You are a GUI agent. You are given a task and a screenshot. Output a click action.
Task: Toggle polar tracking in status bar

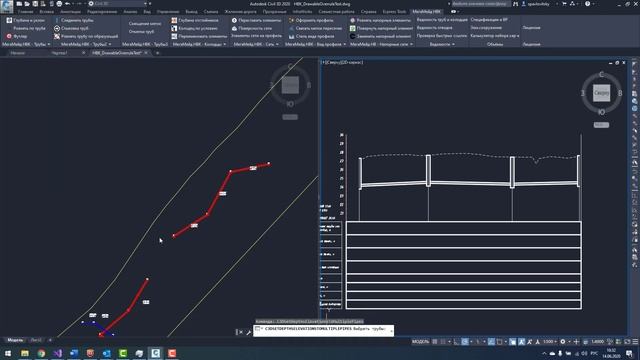tap(465, 341)
